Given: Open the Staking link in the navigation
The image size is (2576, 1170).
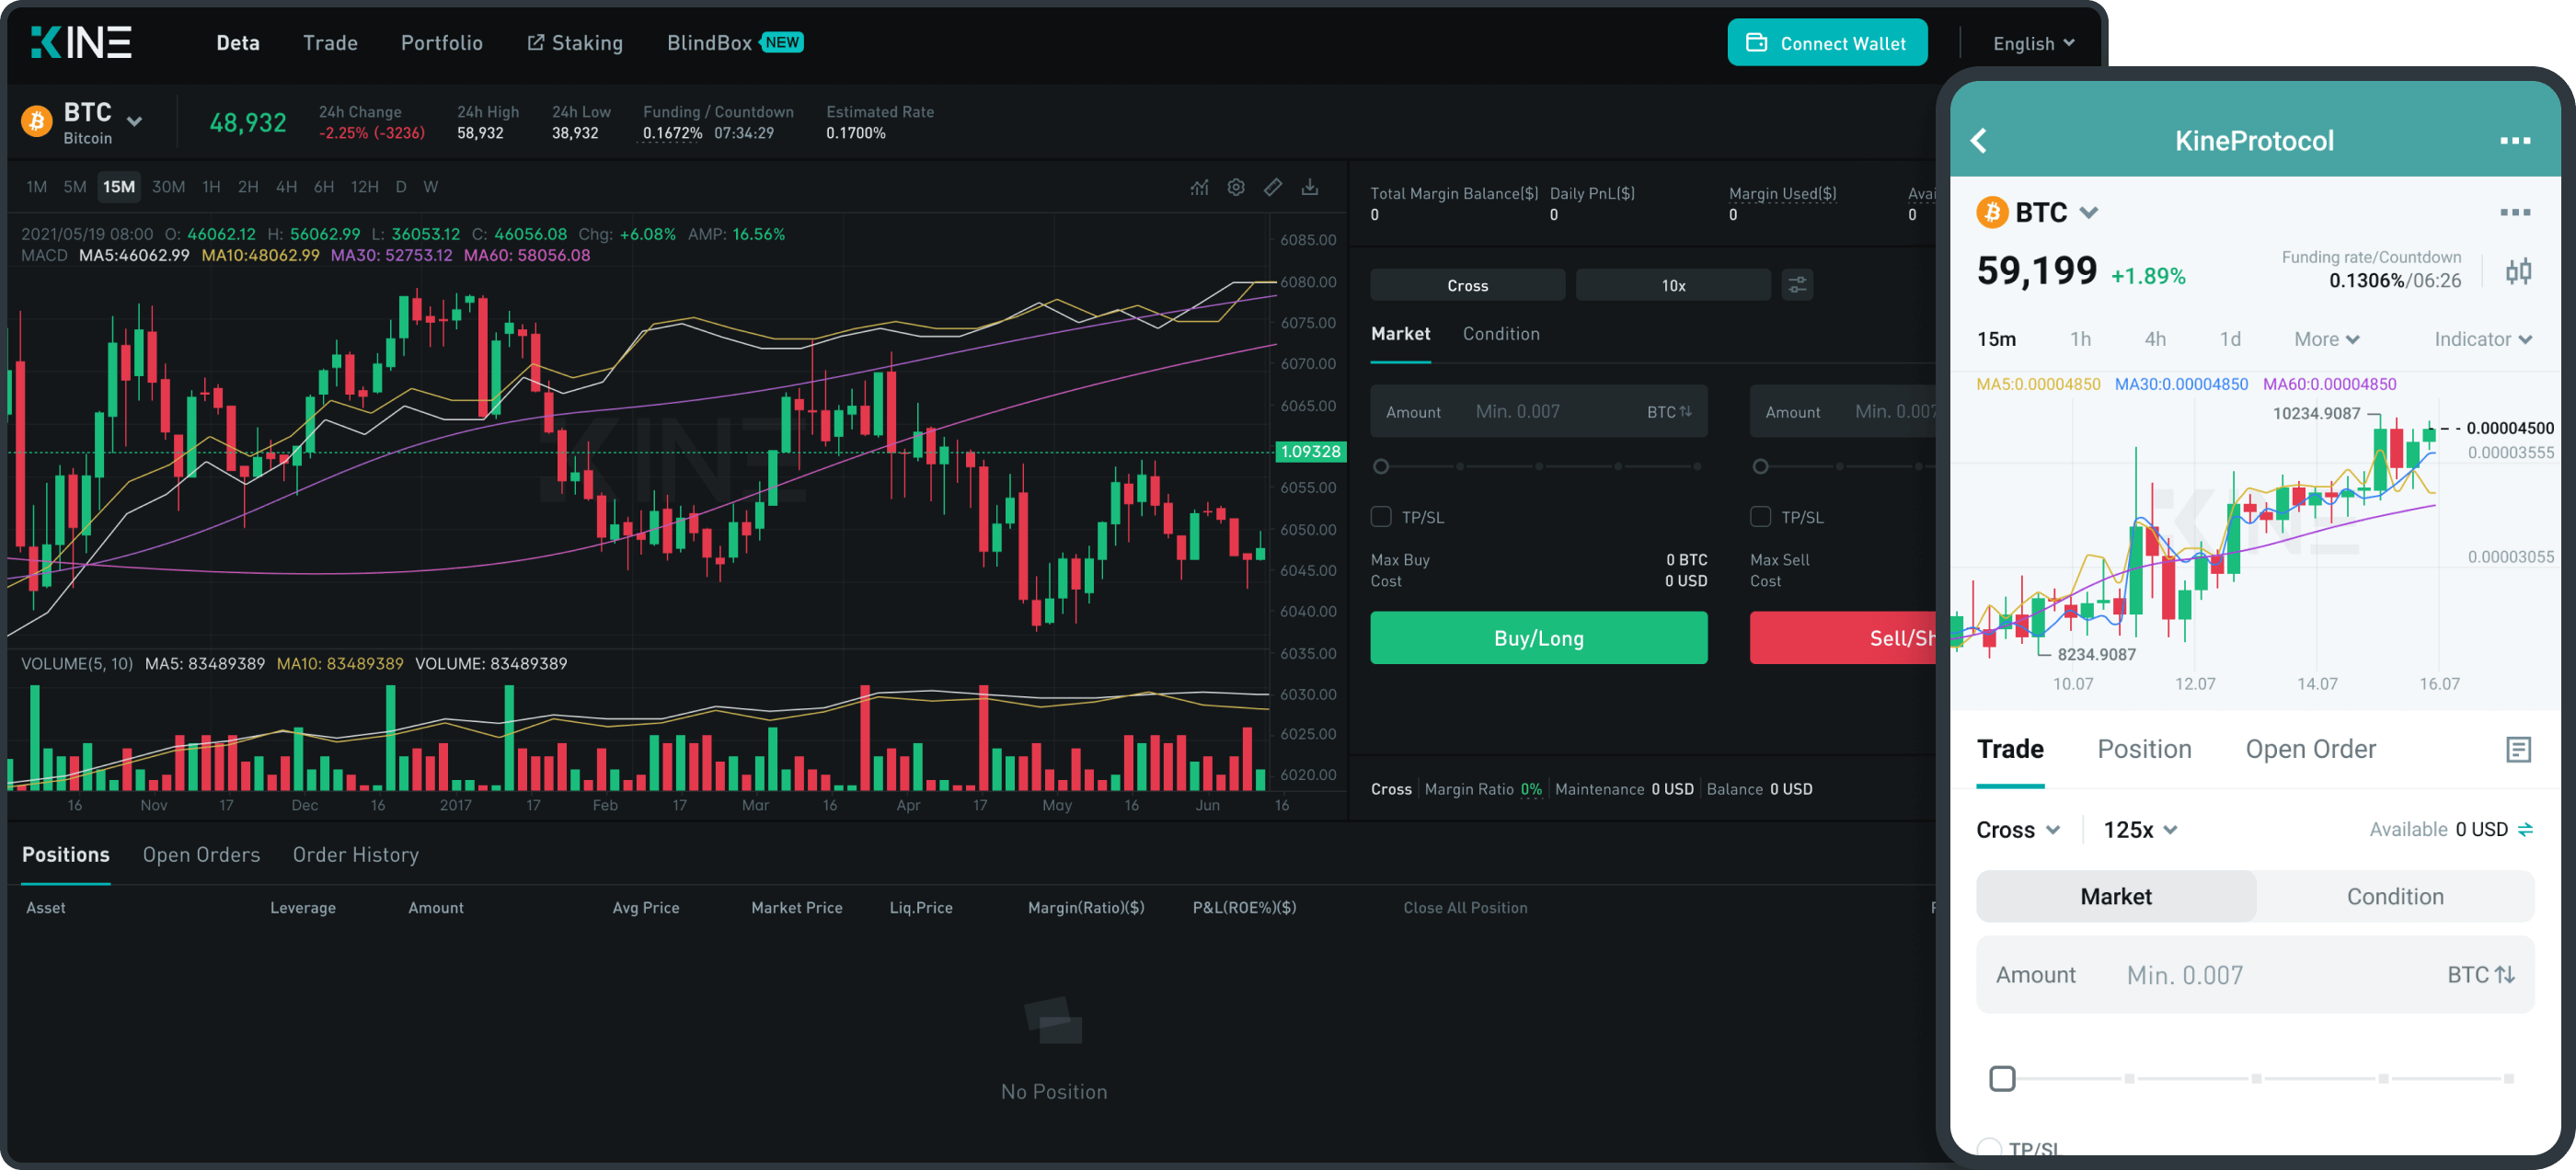Looking at the screenshot, I should coord(575,43).
